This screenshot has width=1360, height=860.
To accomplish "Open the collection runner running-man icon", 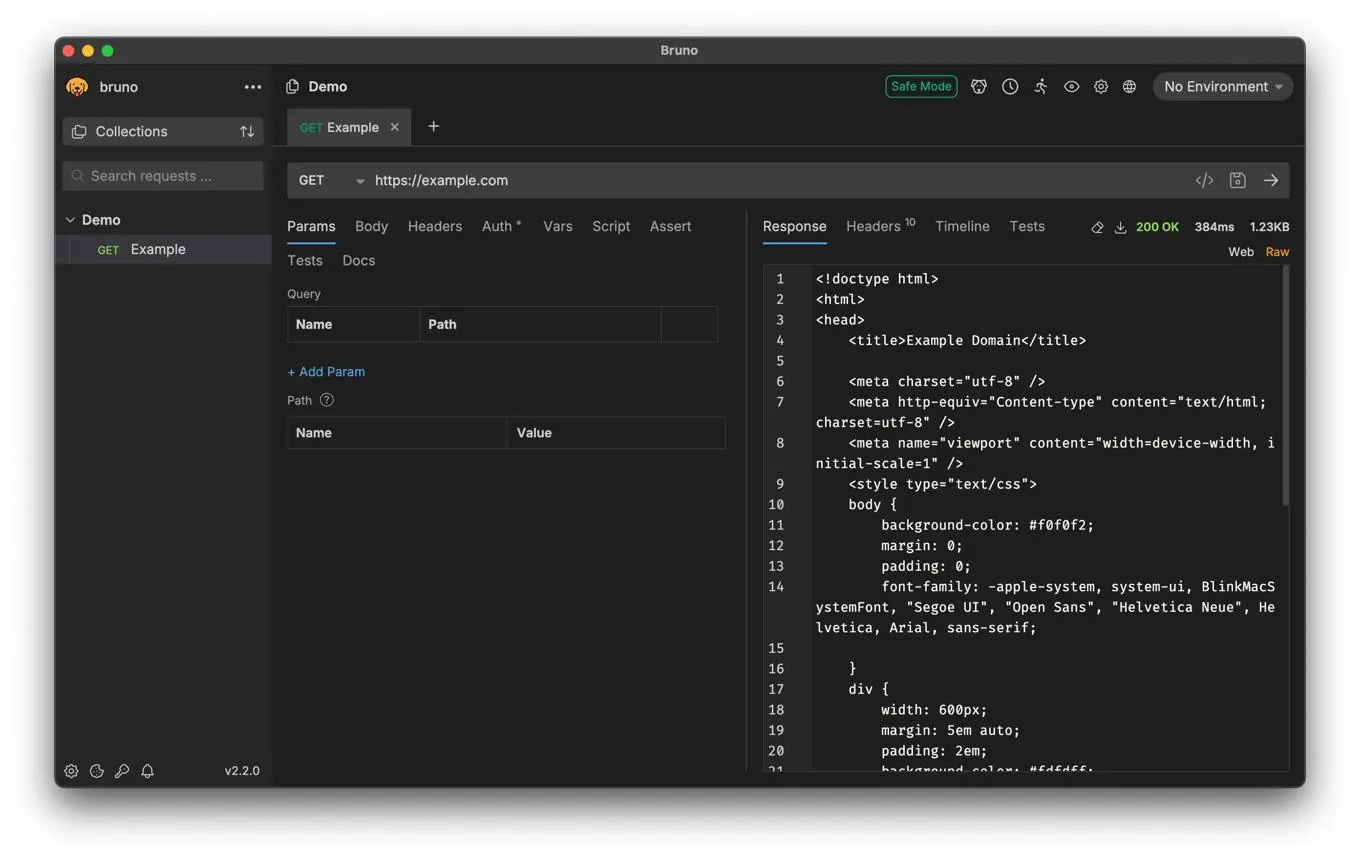I will point(1041,87).
